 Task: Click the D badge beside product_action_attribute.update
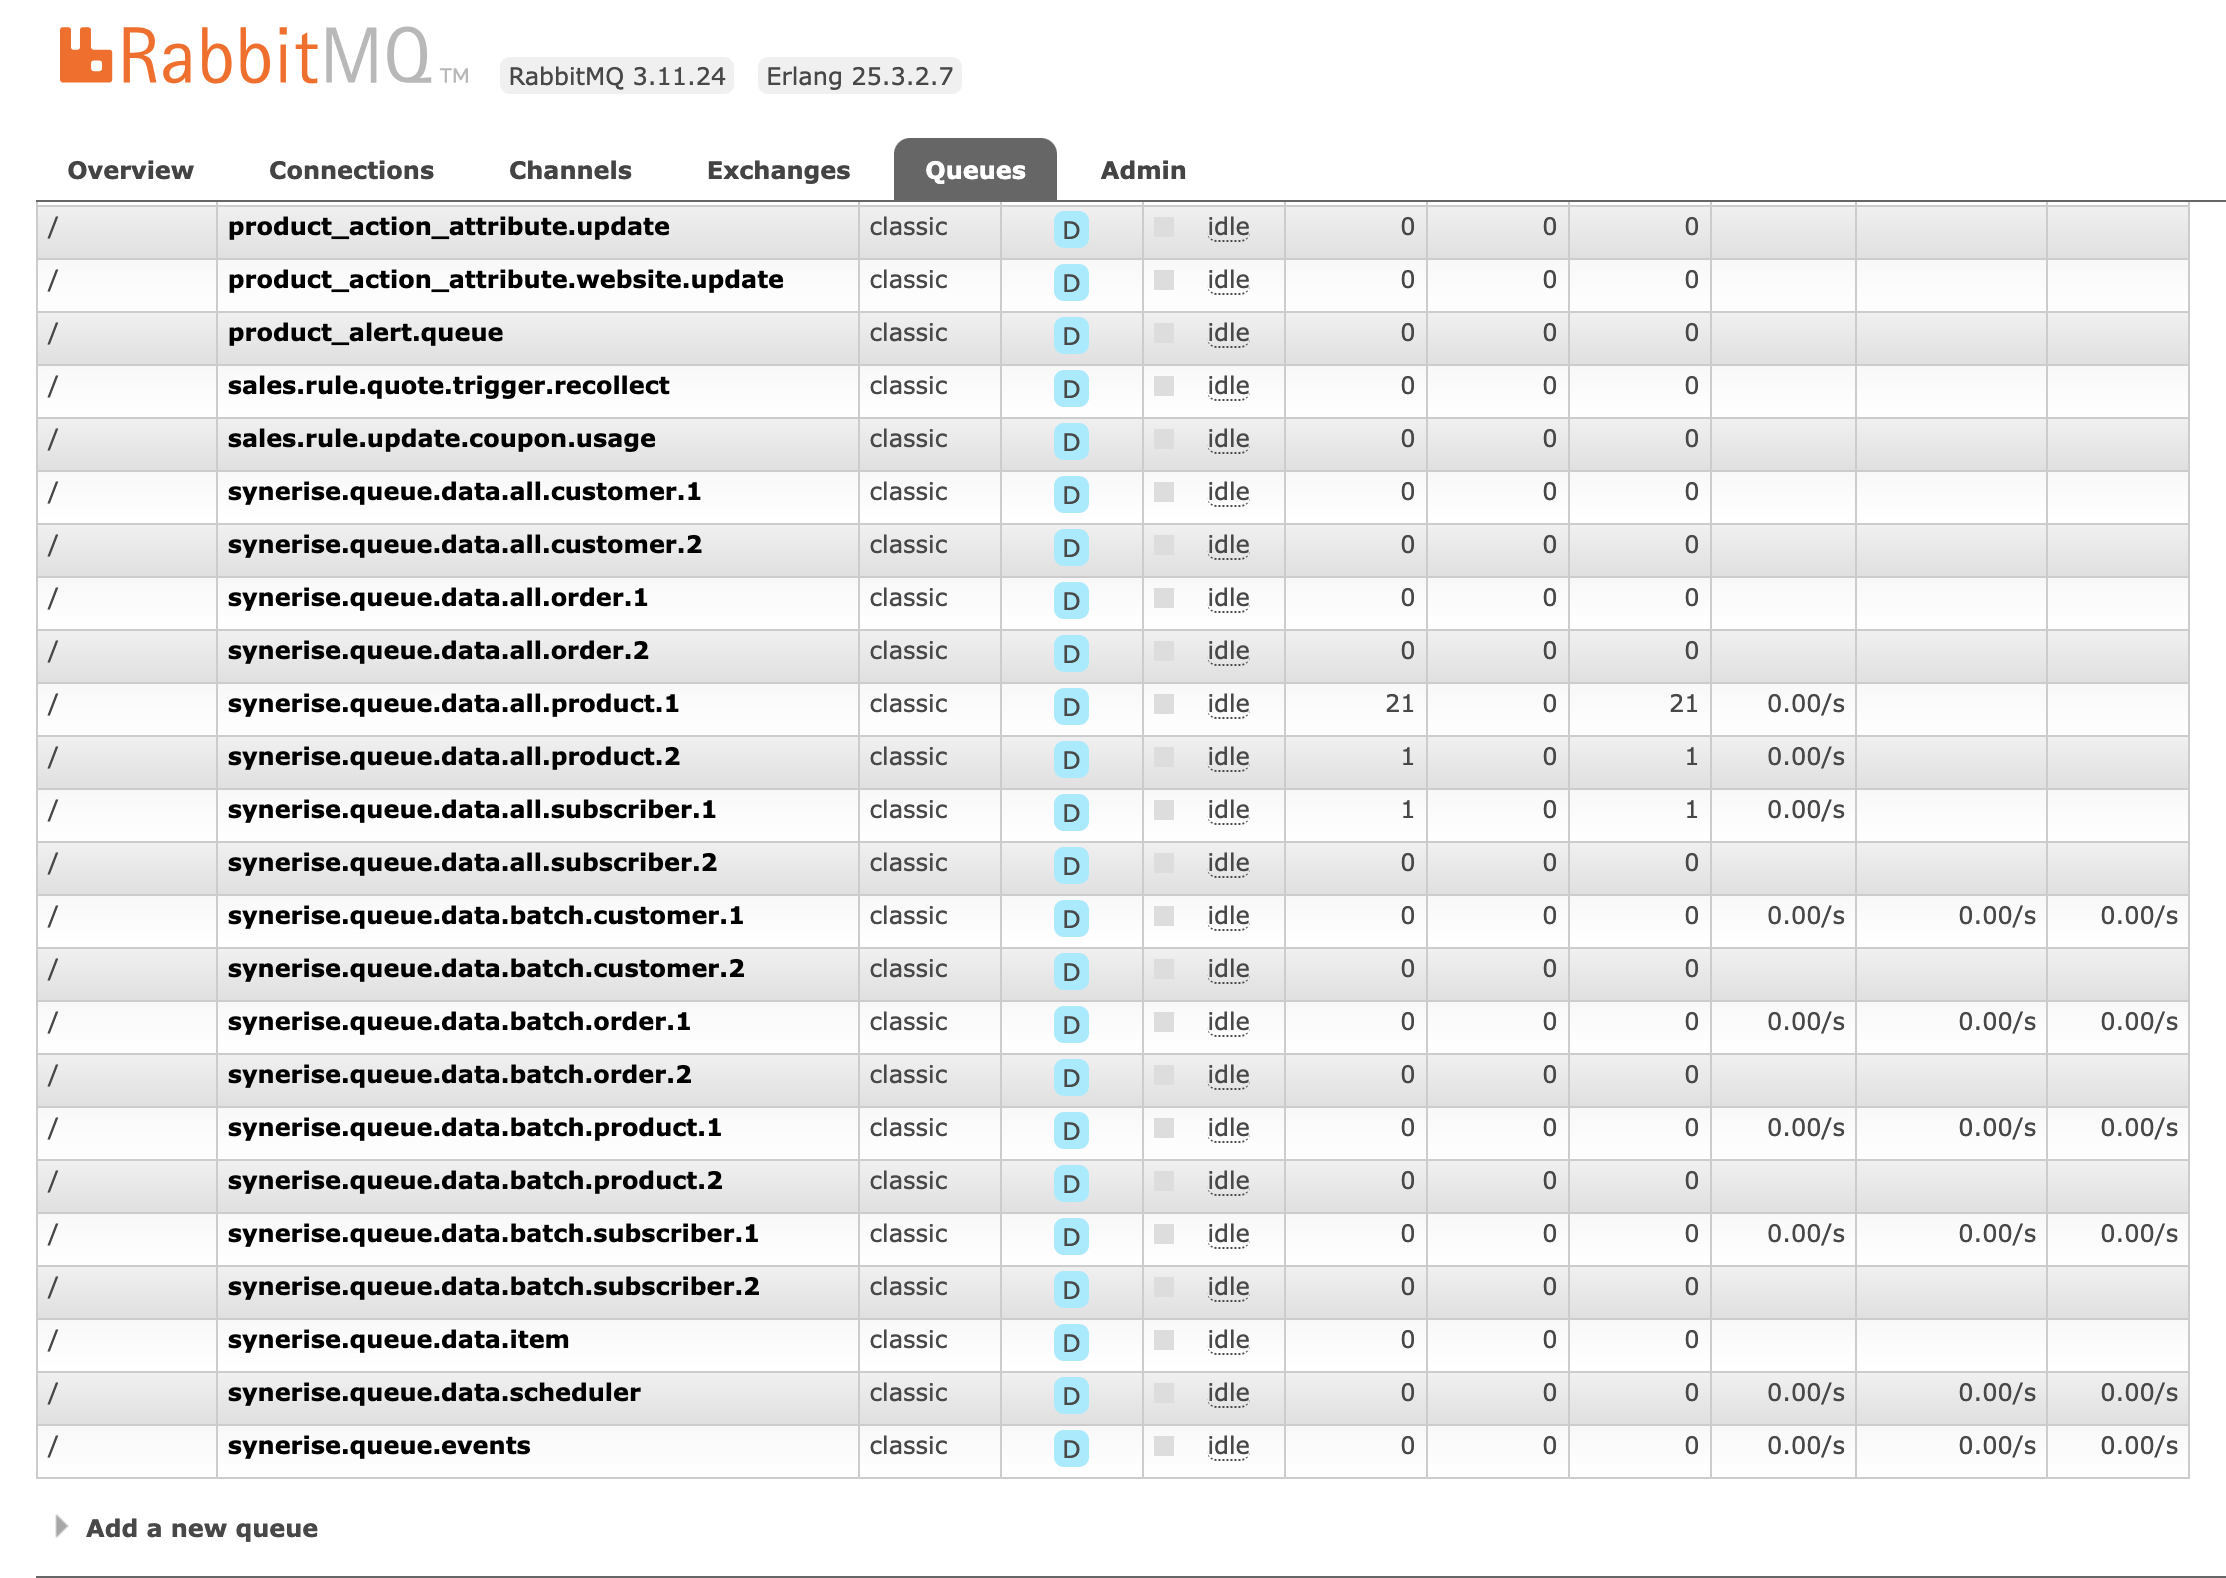(1070, 231)
